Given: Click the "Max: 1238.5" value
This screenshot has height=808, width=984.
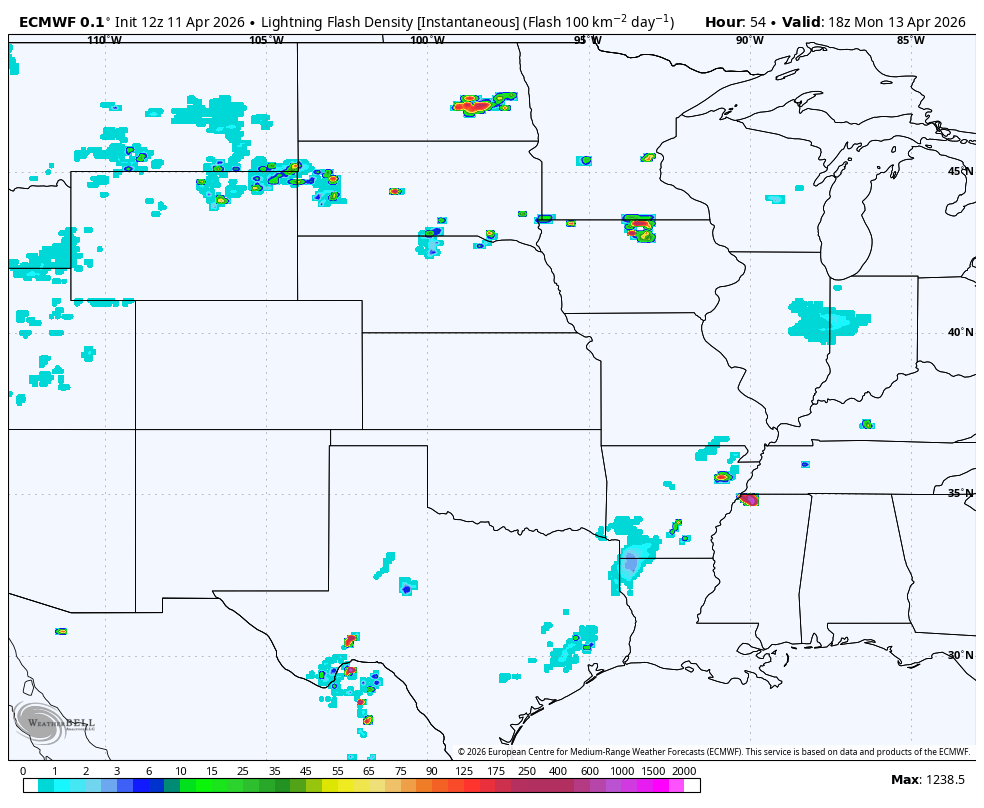Looking at the screenshot, I should coord(928,780).
